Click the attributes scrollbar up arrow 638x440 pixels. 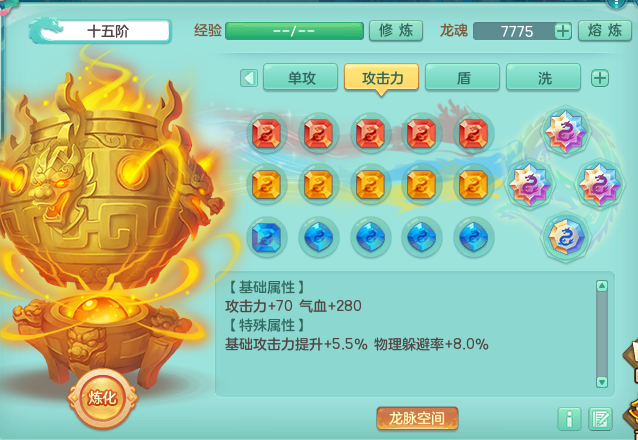[x=602, y=286]
